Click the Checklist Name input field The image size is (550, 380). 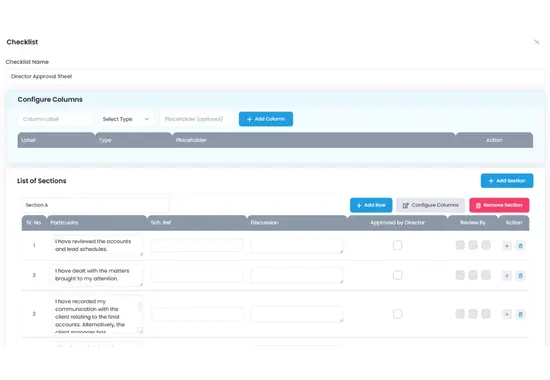[275, 76]
